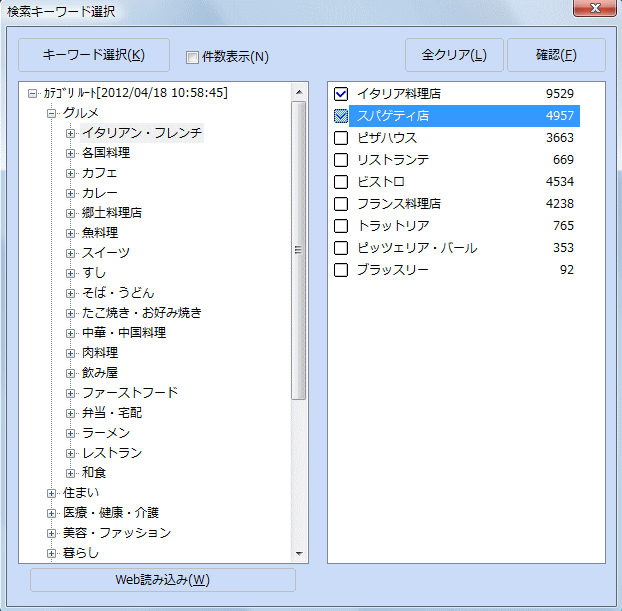Image resolution: width=622 pixels, height=611 pixels.
Task: Enable the 件数表示(N) checkbox
Action: click(x=193, y=57)
